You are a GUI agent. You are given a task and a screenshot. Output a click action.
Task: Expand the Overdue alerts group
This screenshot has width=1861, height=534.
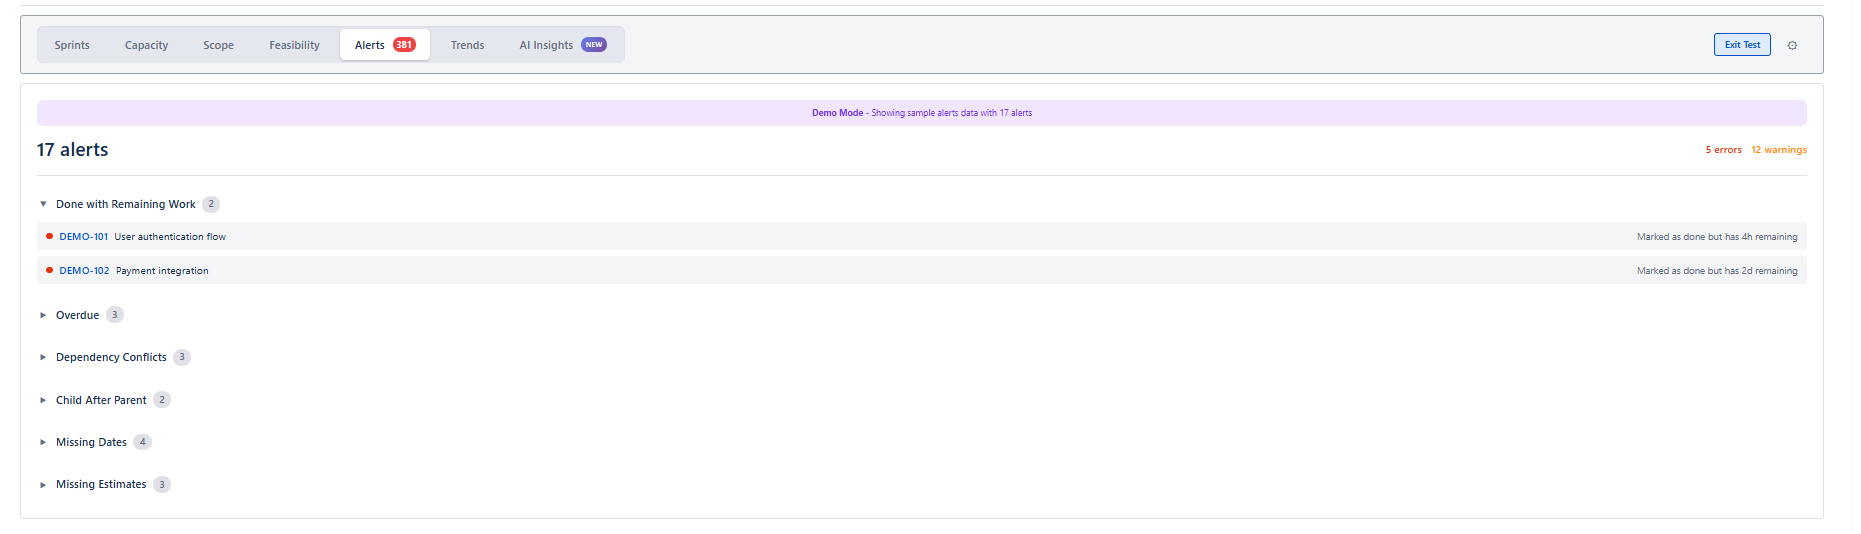point(43,315)
